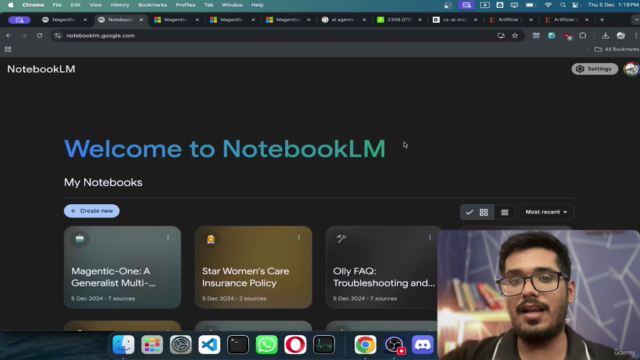Open options menu on Olly FAQ card
The width and height of the screenshot is (640, 360).
[x=430, y=238]
